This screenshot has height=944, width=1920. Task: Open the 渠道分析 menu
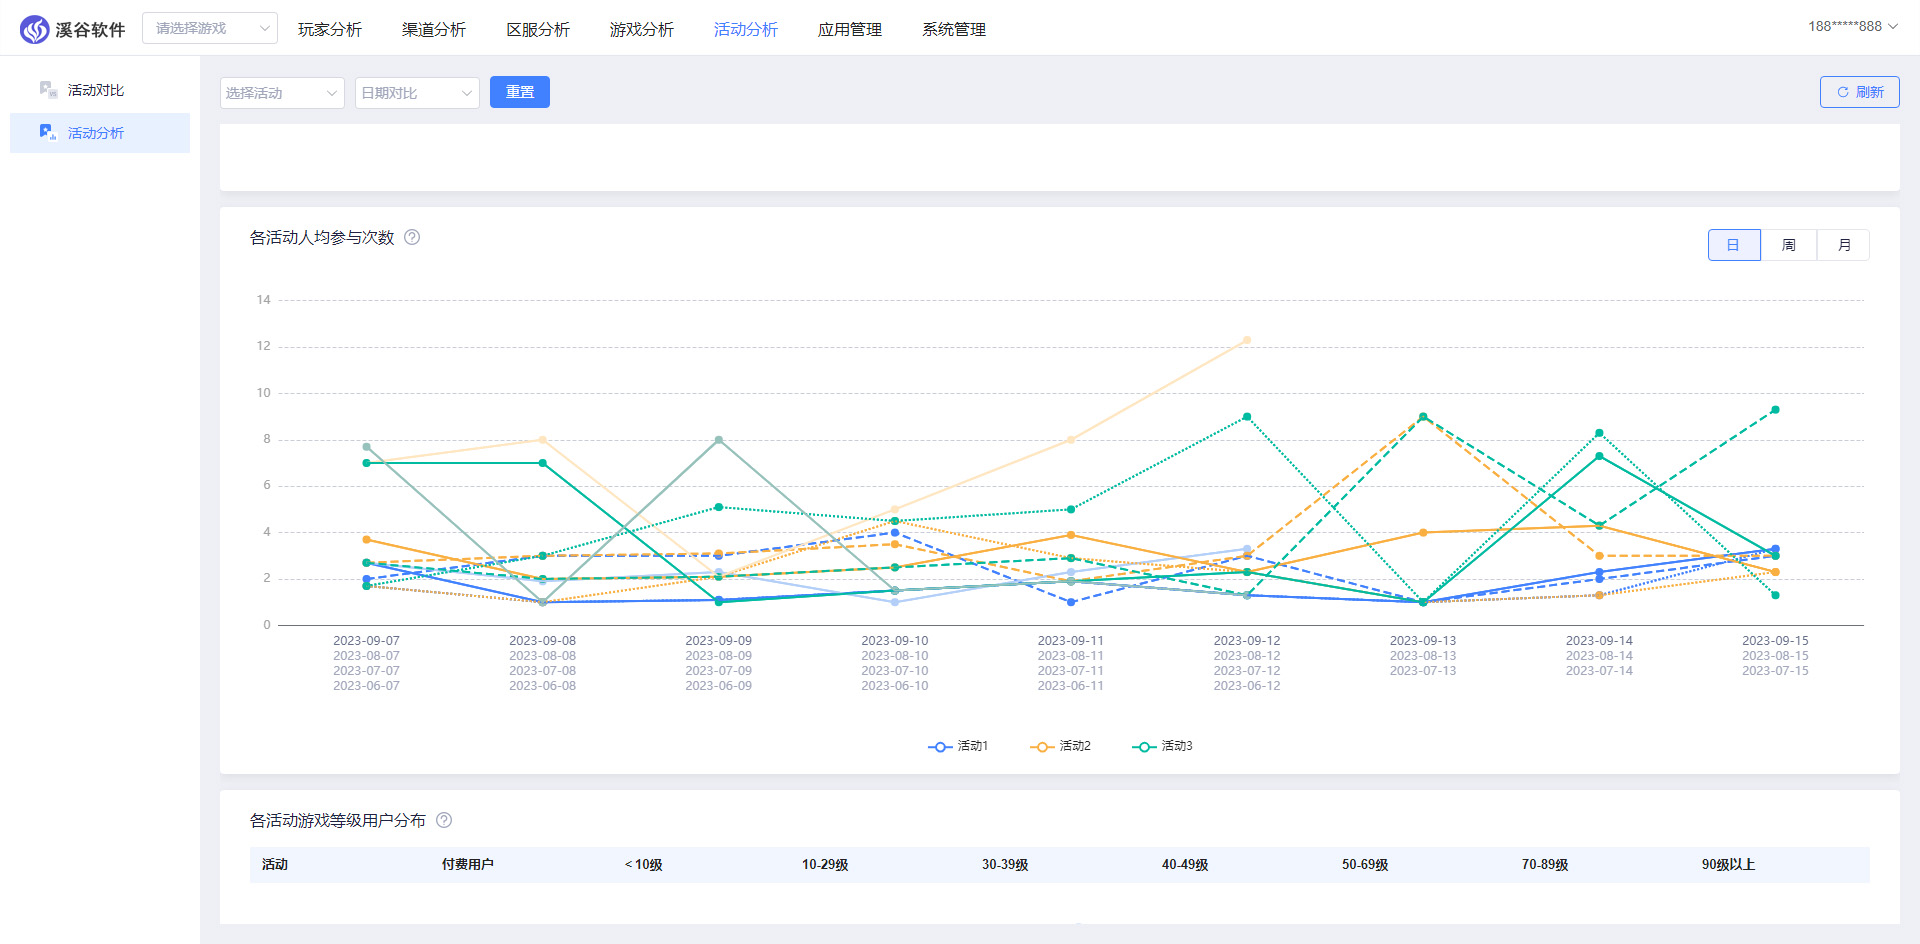(x=434, y=30)
